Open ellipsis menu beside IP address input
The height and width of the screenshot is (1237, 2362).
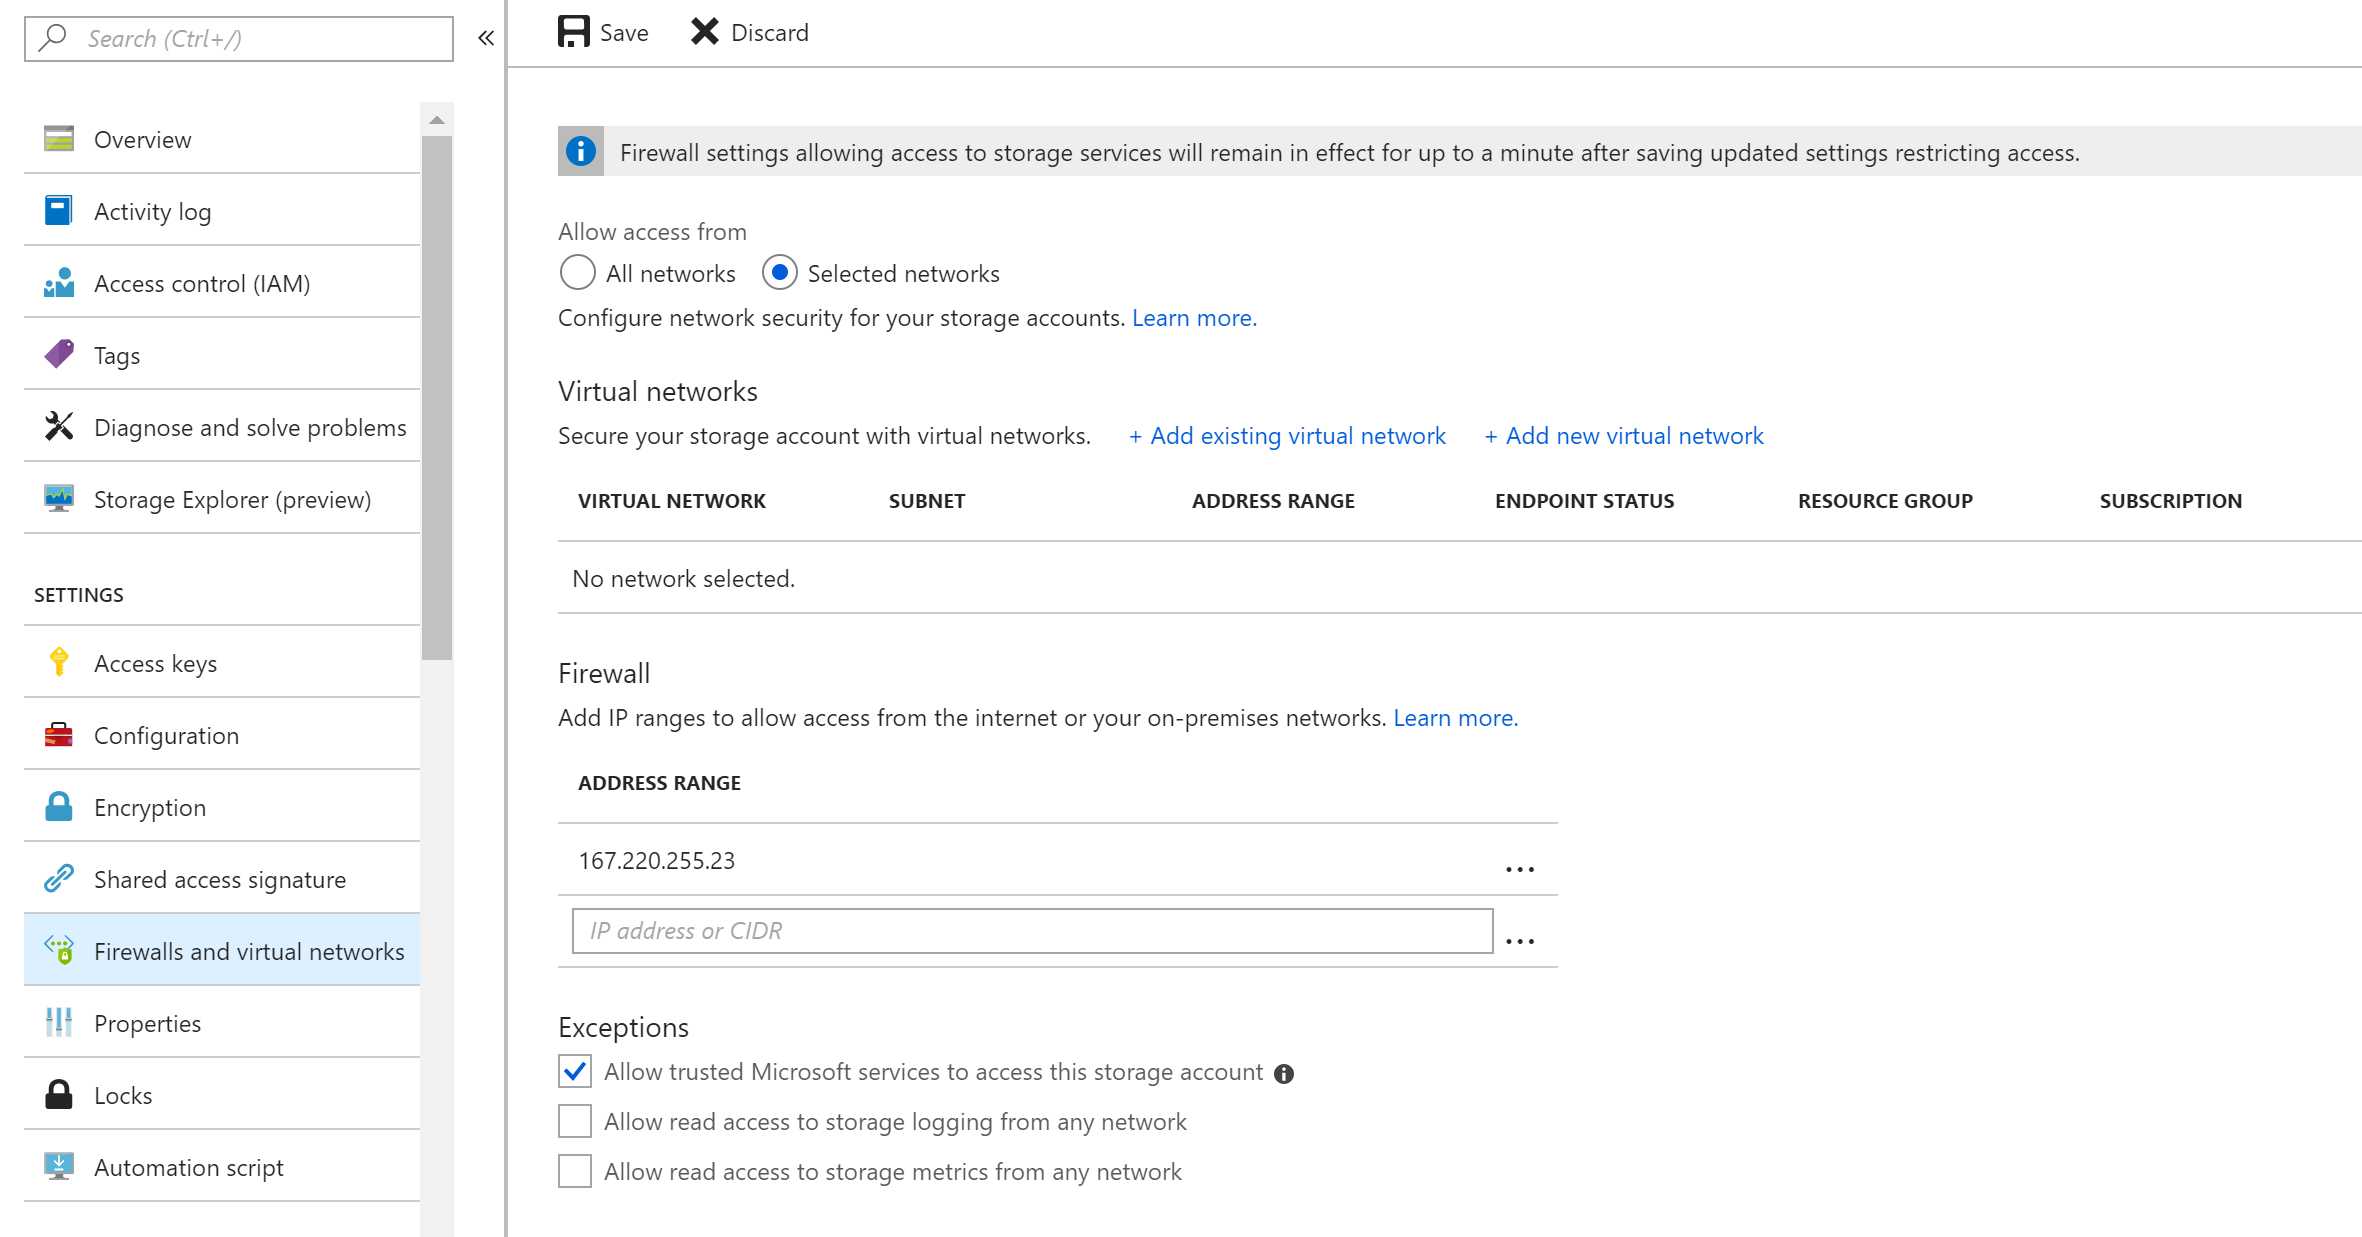click(1519, 940)
